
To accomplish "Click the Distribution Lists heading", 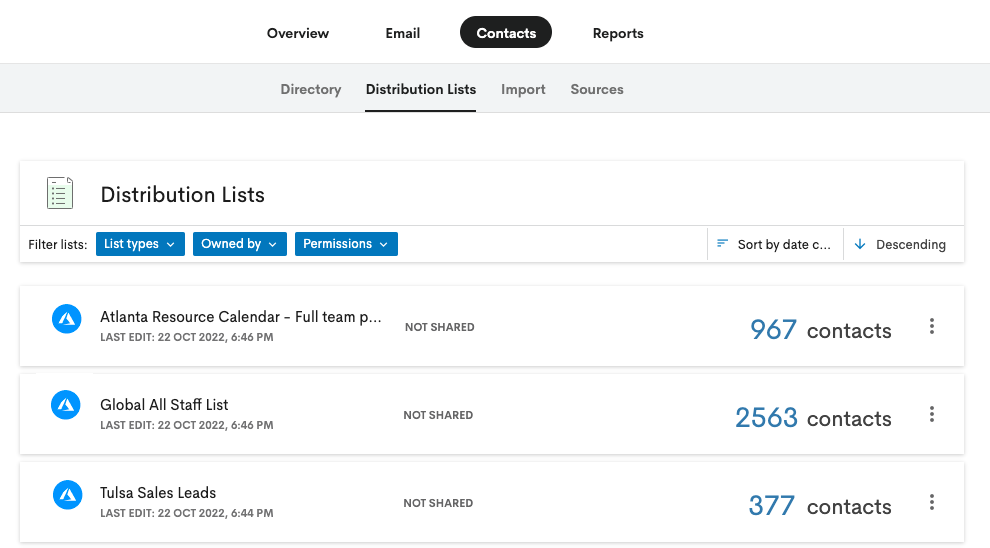I will [182, 194].
